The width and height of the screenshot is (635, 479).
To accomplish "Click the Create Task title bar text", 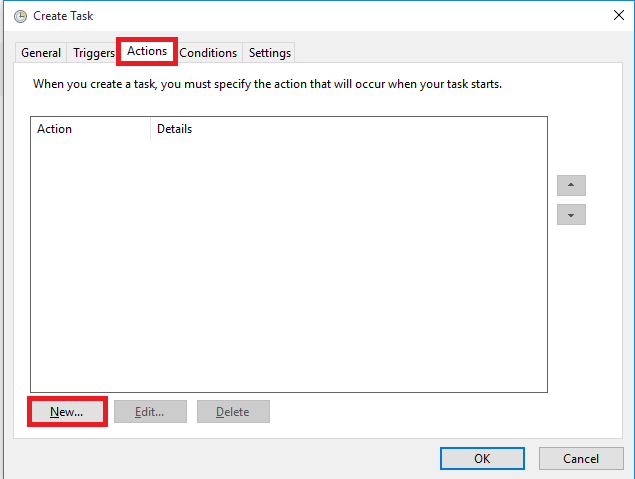I will 63,16.
